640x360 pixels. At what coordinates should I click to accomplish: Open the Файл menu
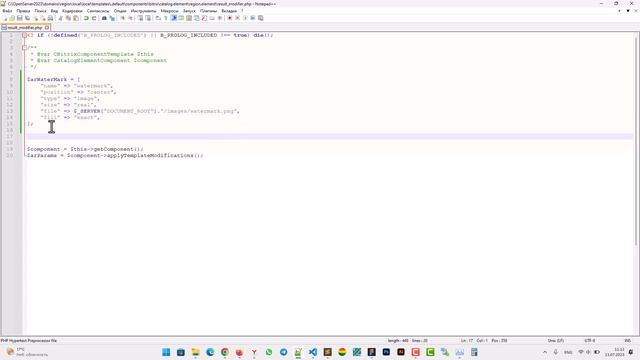(x=7, y=11)
